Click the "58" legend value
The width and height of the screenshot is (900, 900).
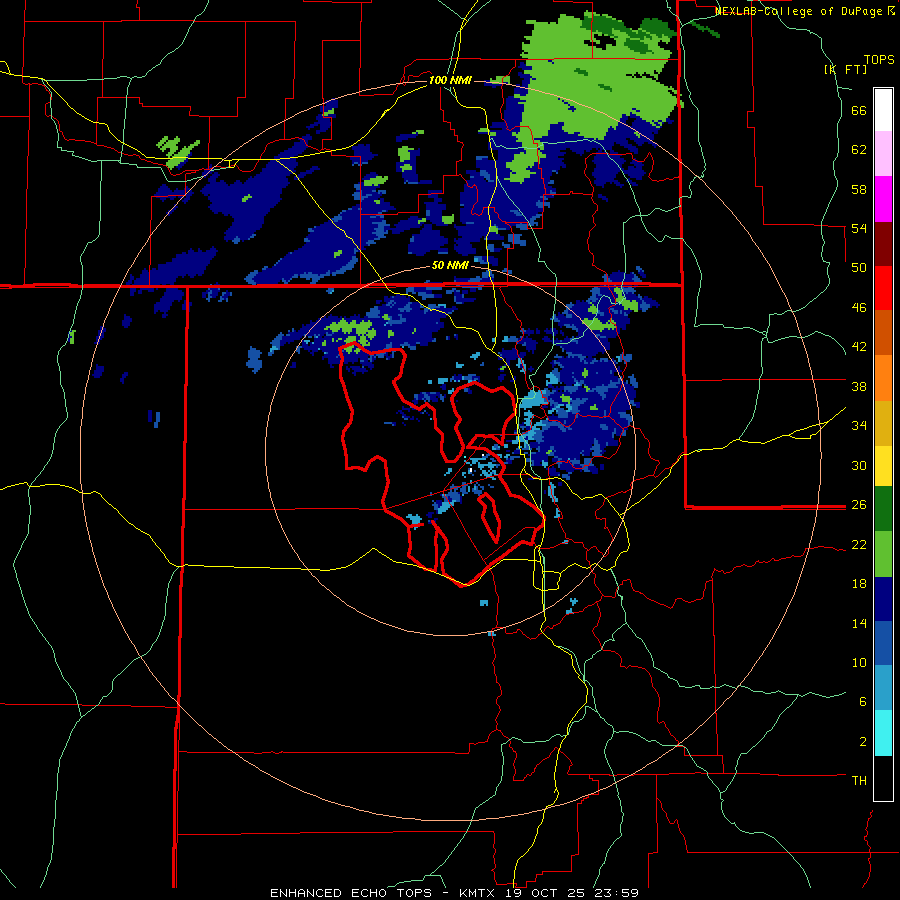click(x=859, y=189)
